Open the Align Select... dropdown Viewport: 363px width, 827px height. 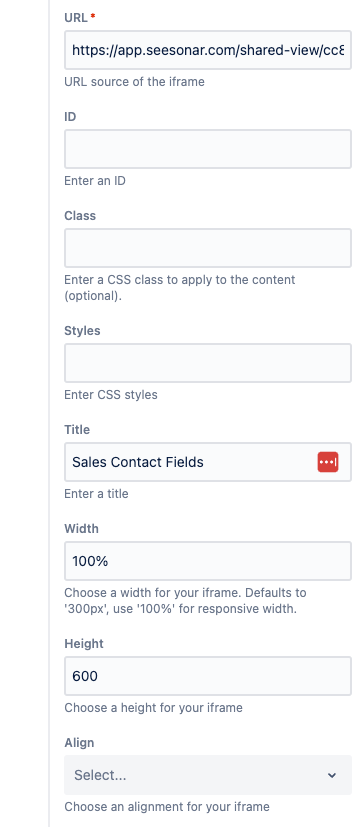point(208,775)
